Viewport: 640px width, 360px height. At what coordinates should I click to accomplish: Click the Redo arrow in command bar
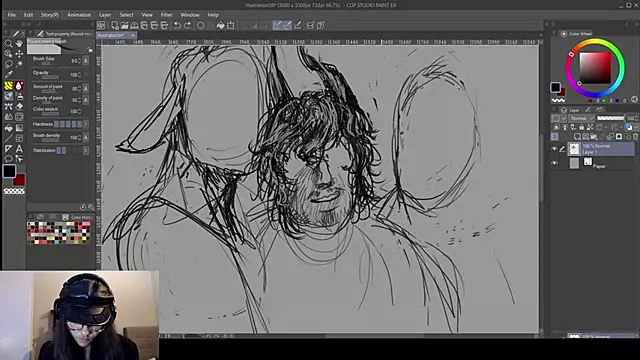coord(187,25)
